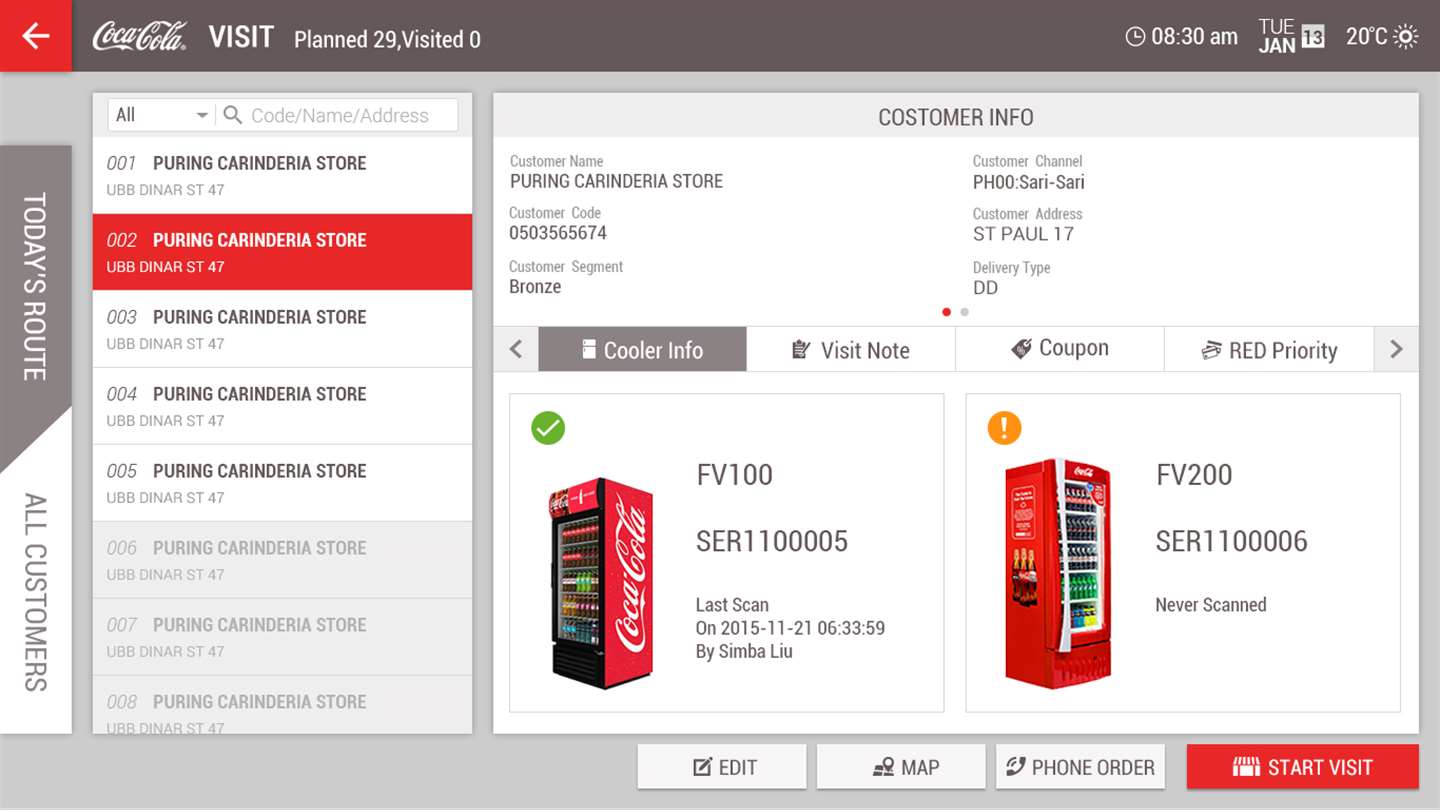Click the START VISIT button
This screenshot has width=1440, height=810.
[x=1303, y=767]
